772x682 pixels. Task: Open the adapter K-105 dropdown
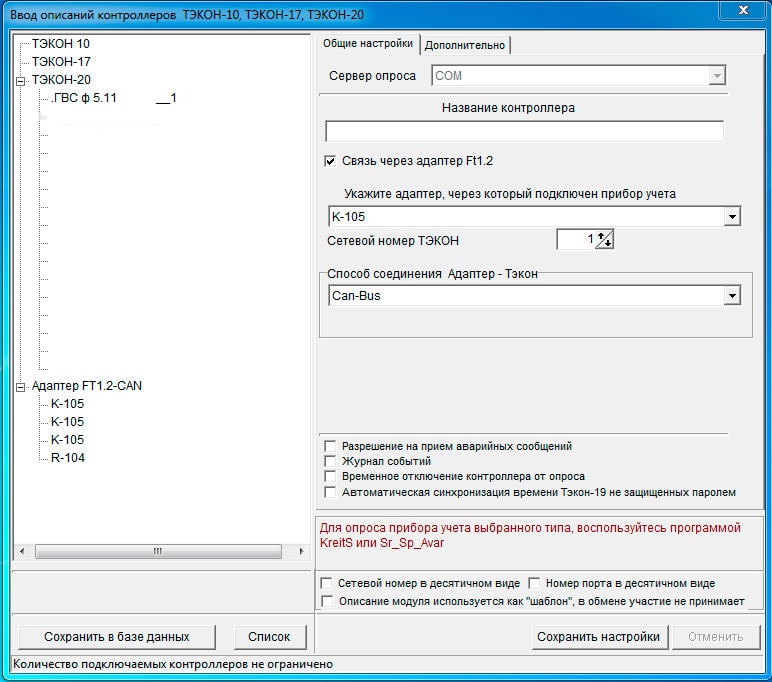click(x=732, y=217)
